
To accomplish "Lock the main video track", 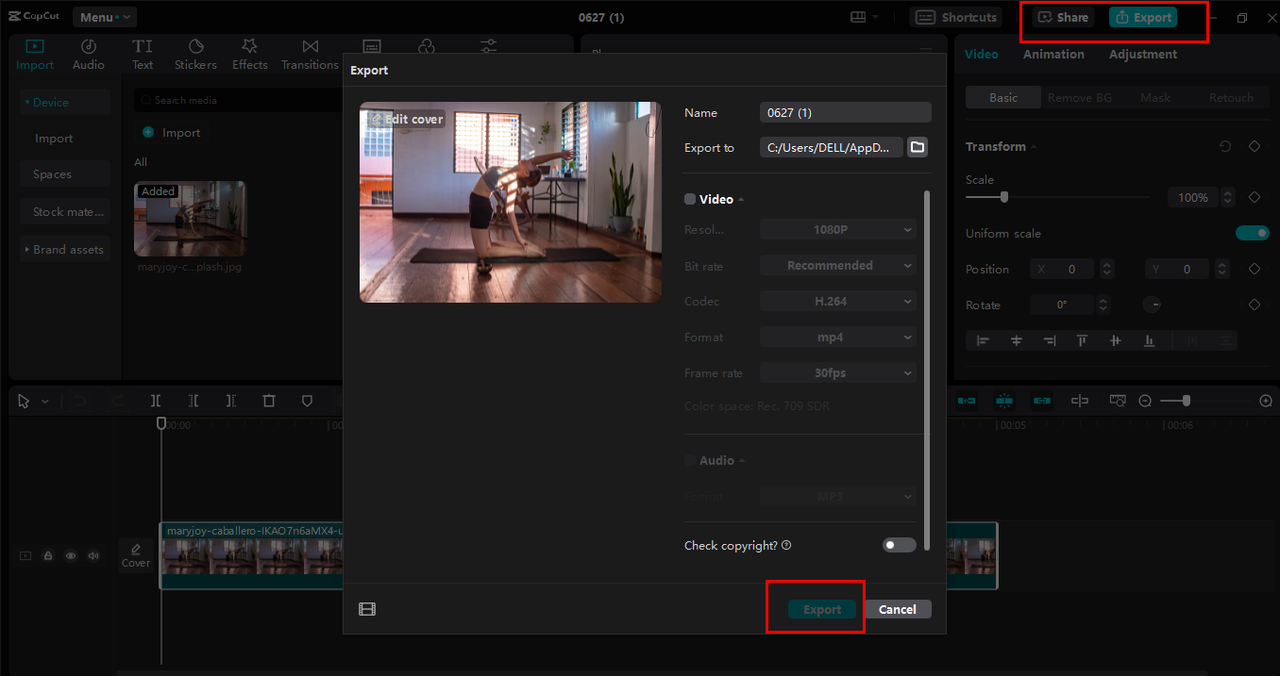I will click(47, 555).
